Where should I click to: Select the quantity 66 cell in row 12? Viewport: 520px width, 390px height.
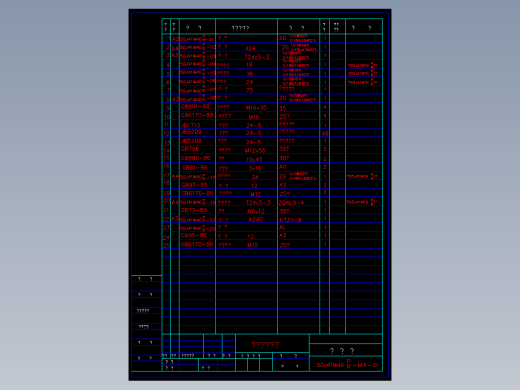[325, 134]
